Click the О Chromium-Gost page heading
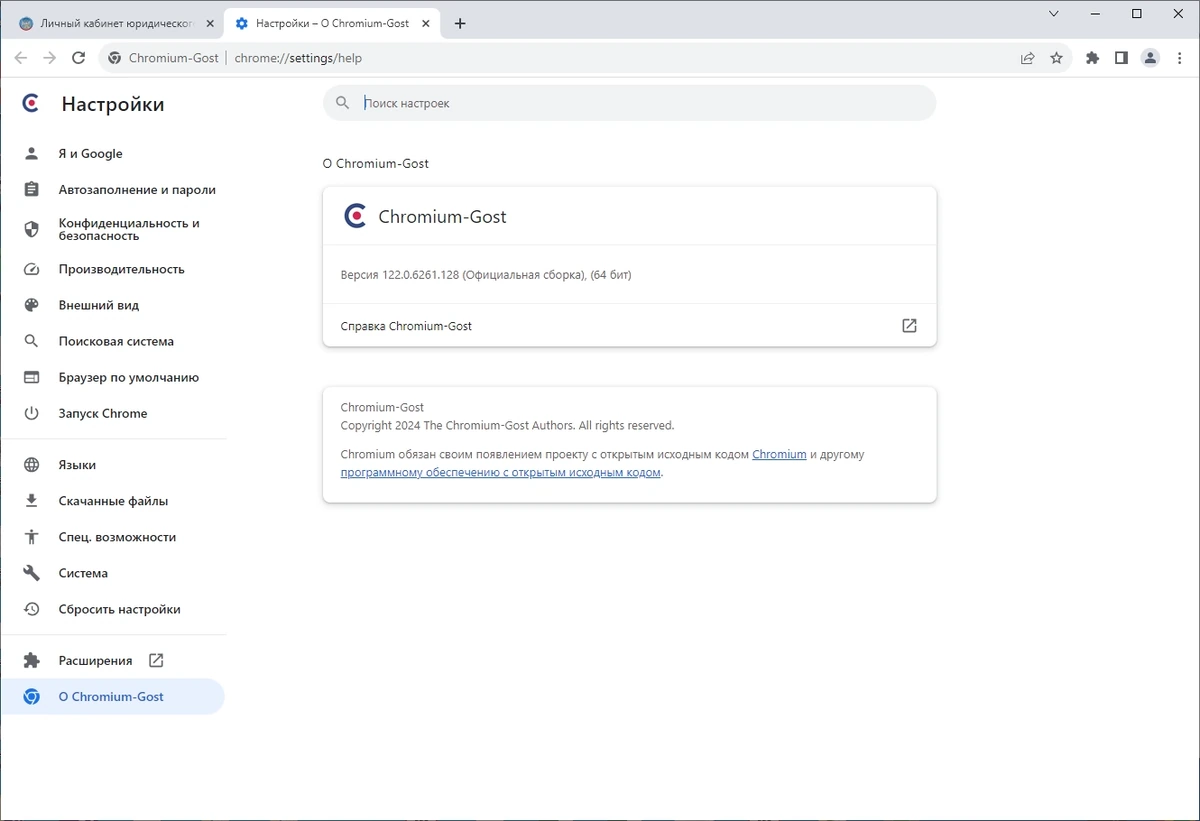This screenshot has width=1200, height=821. (x=375, y=164)
